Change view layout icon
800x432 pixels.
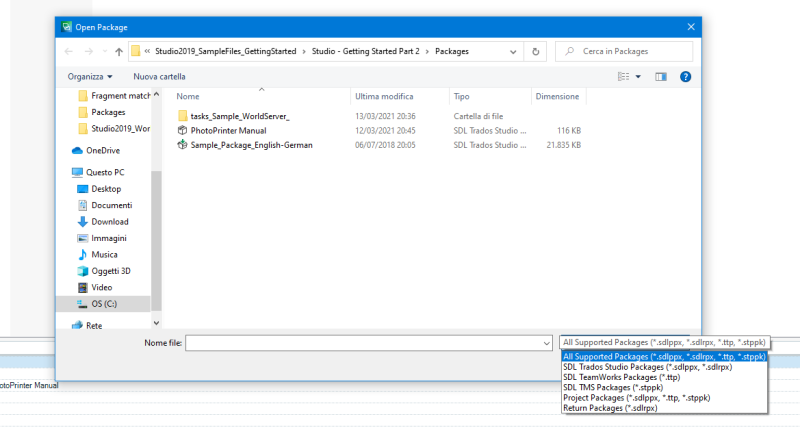(623, 77)
